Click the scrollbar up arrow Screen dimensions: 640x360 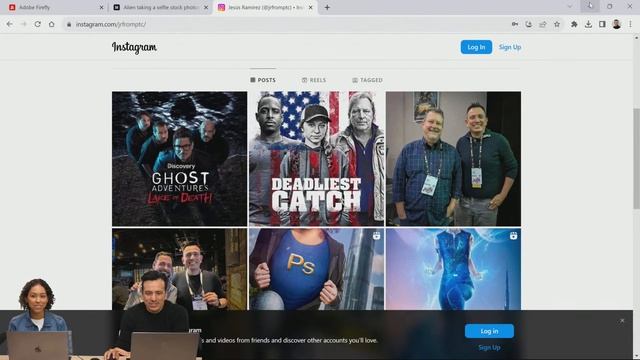(x=636, y=38)
